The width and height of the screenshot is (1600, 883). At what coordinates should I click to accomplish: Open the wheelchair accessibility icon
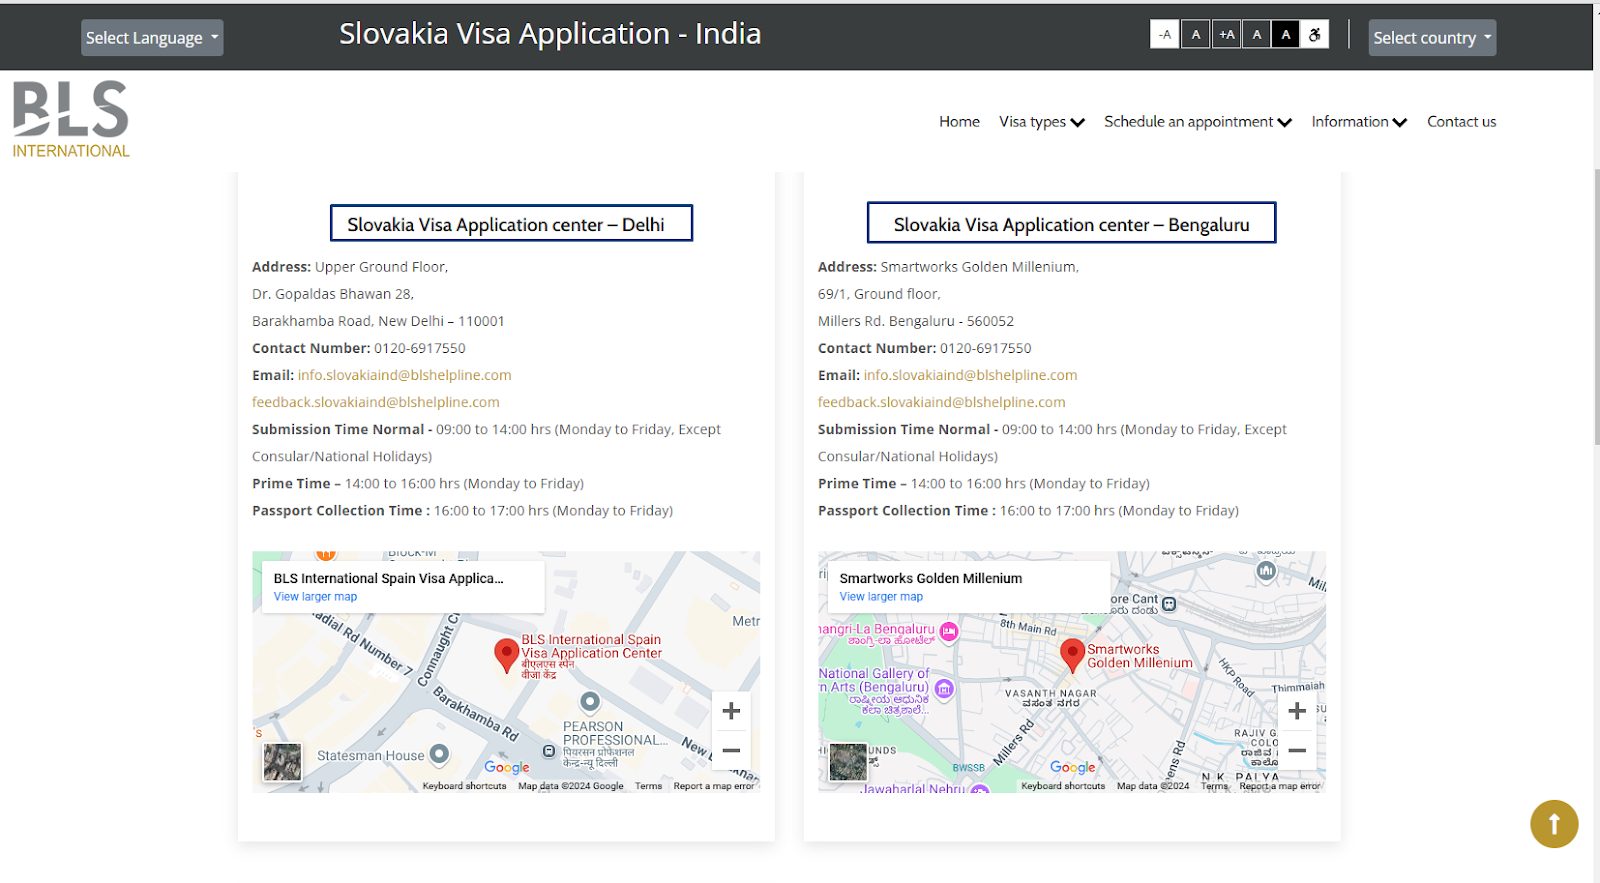pos(1315,35)
